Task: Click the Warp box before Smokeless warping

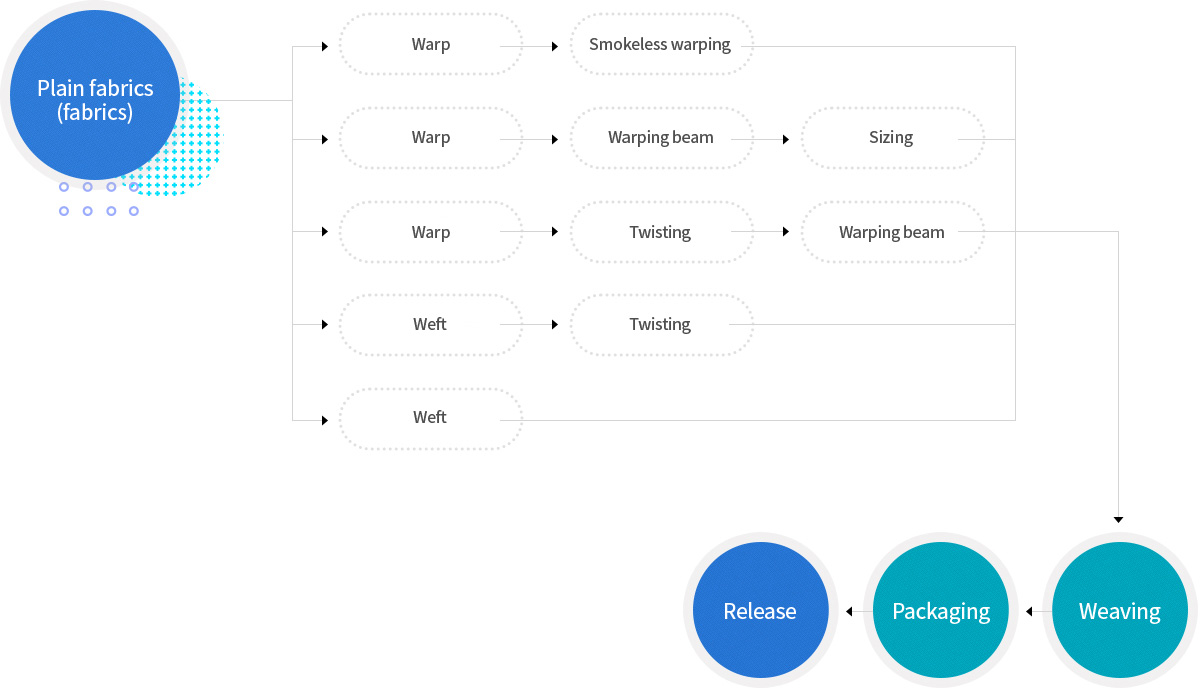Action: (430, 45)
